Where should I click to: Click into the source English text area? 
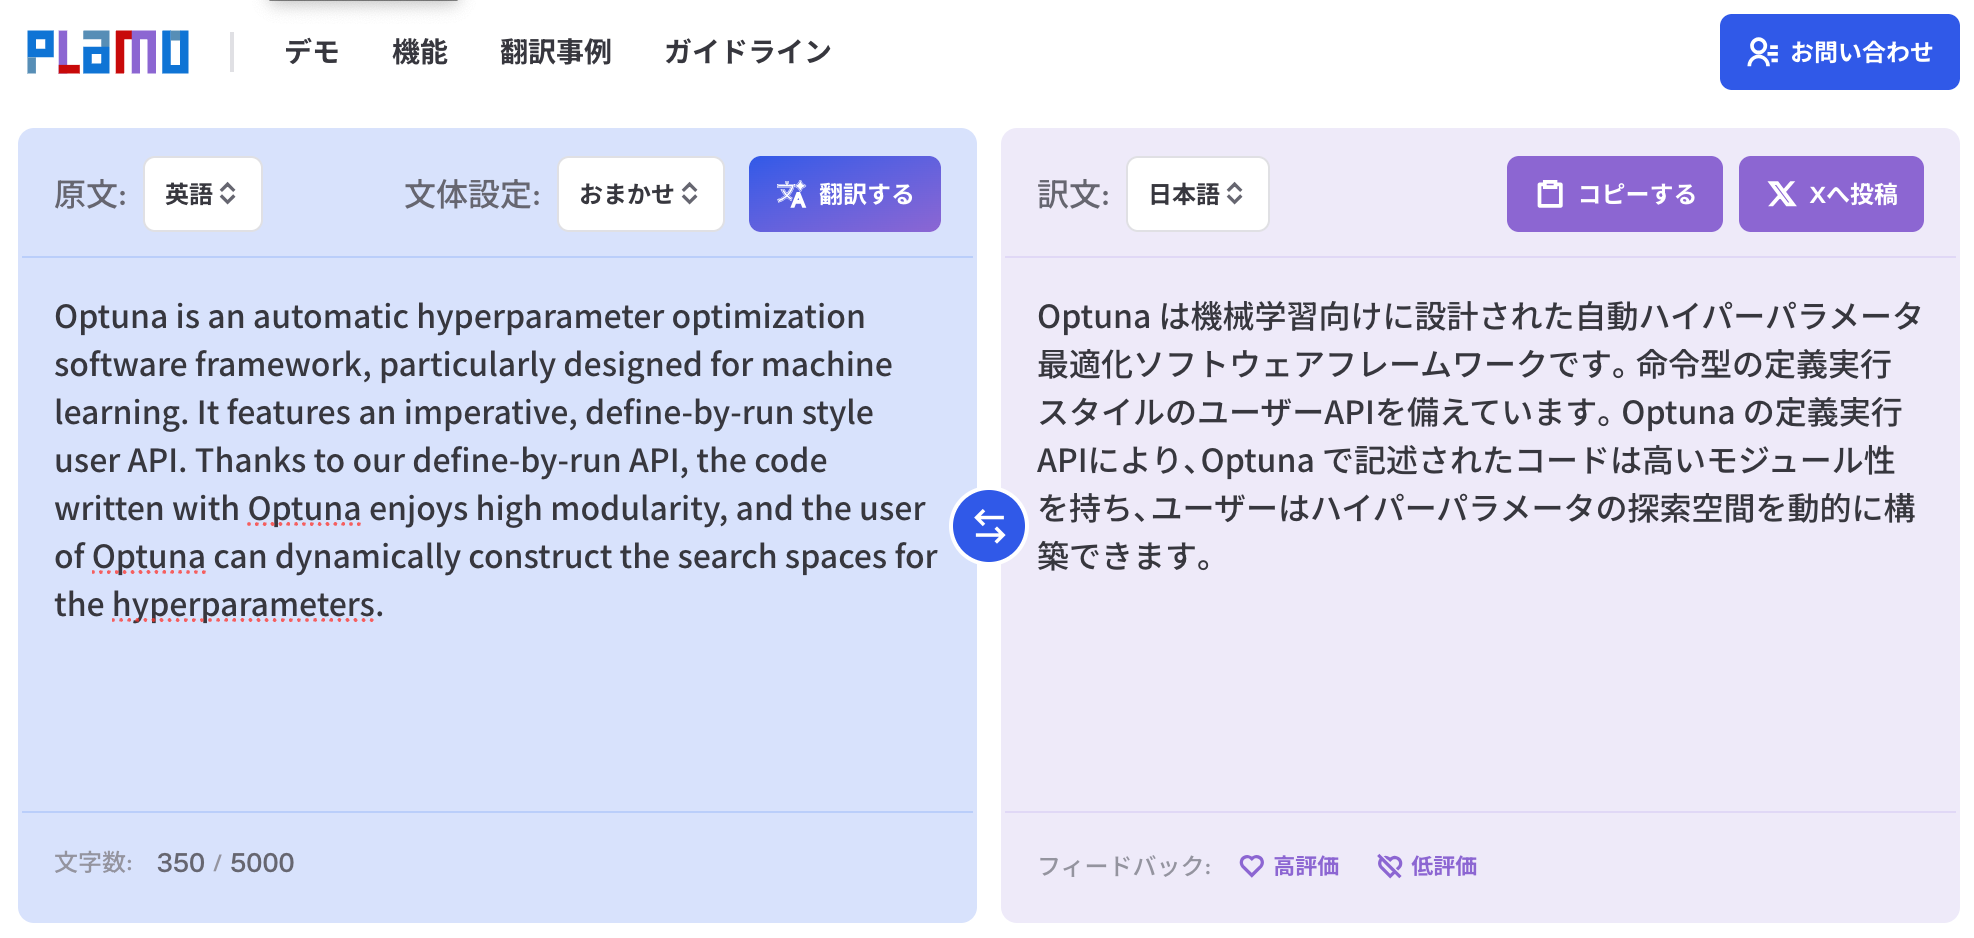tap(496, 460)
